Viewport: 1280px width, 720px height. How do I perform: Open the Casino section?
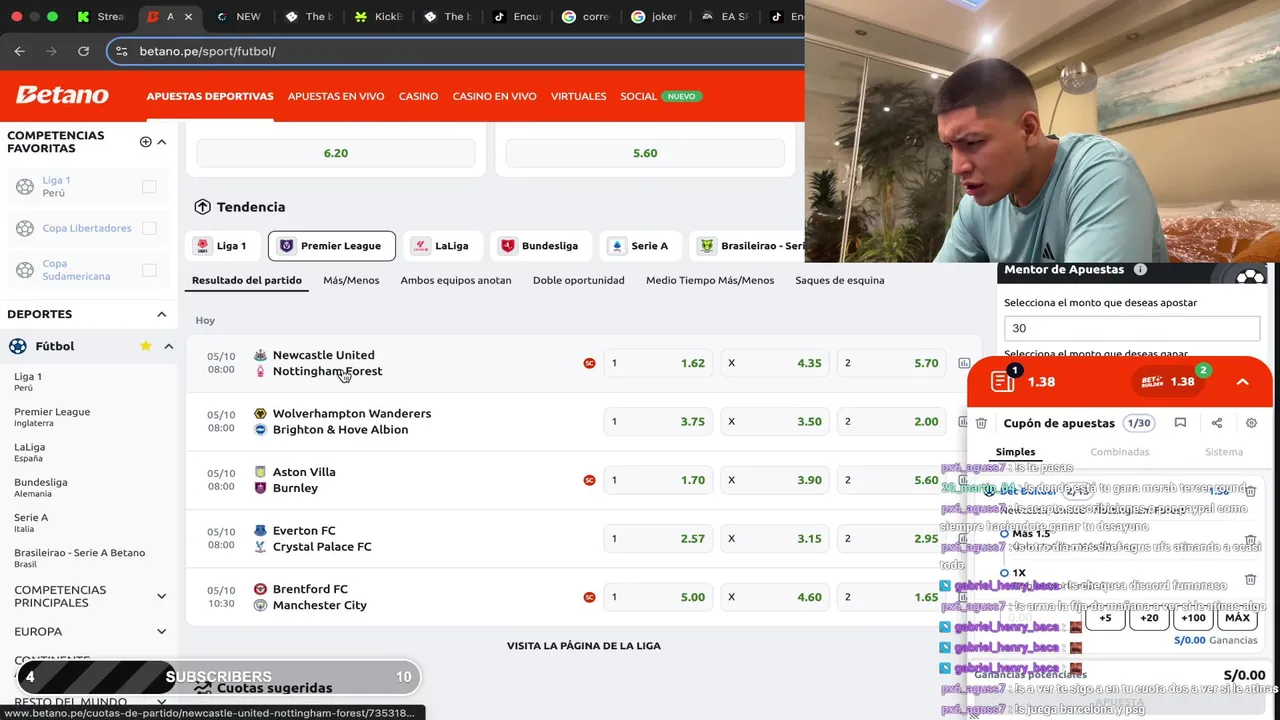click(x=418, y=96)
